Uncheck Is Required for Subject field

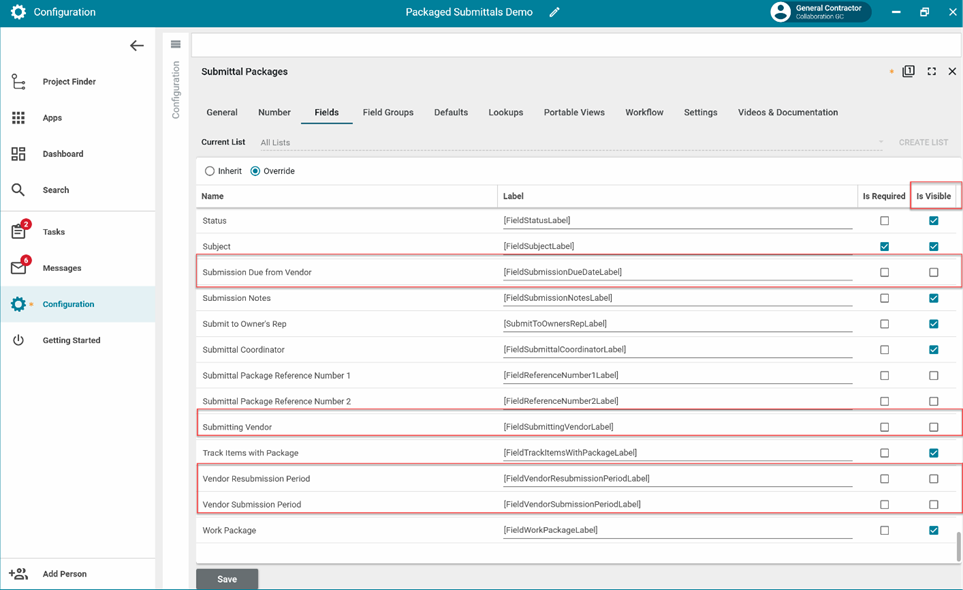click(x=884, y=246)
